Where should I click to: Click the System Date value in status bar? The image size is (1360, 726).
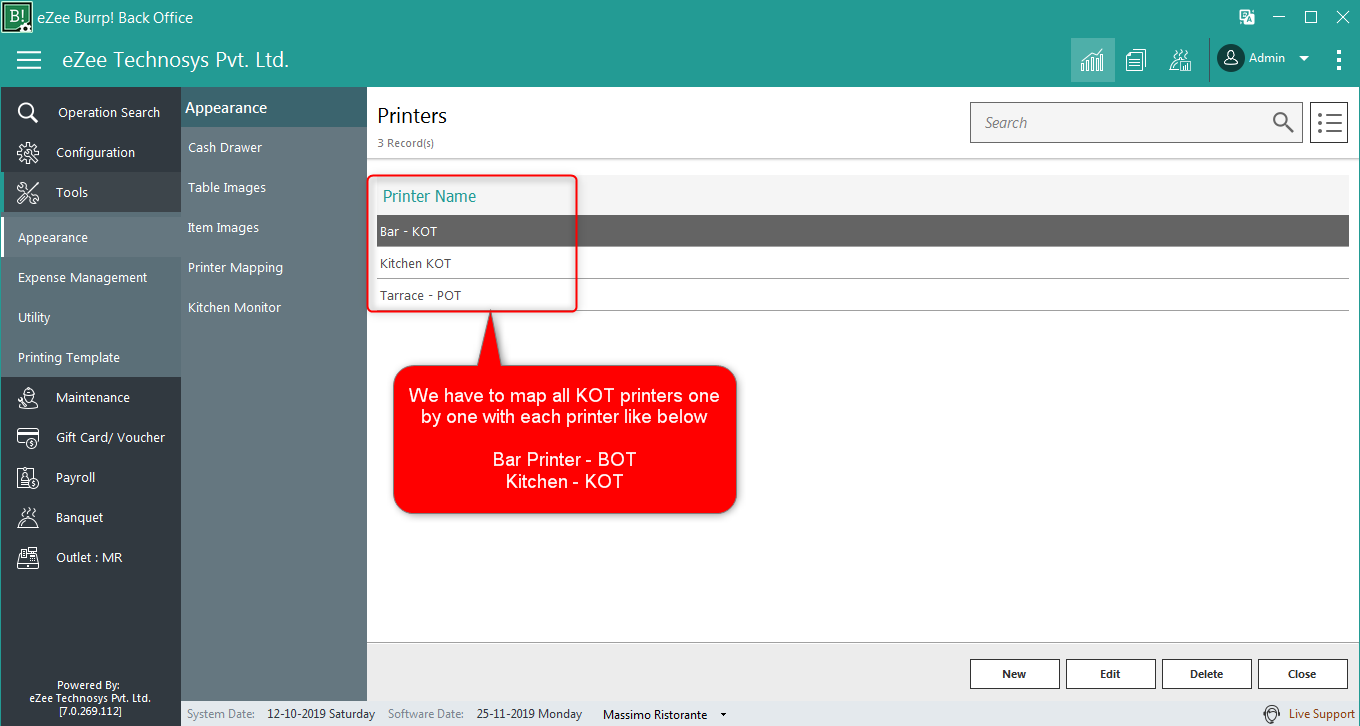point(321,714)
